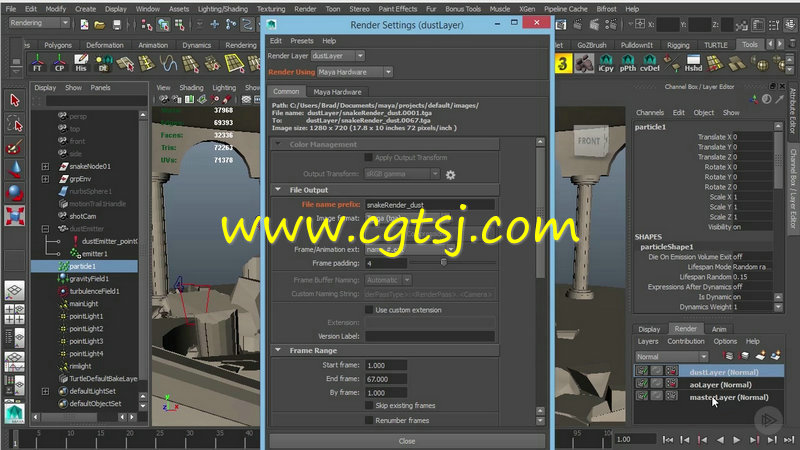Select shotCam in the outliner
This screenshot has height=450, width=800.
tap(82, 216)
